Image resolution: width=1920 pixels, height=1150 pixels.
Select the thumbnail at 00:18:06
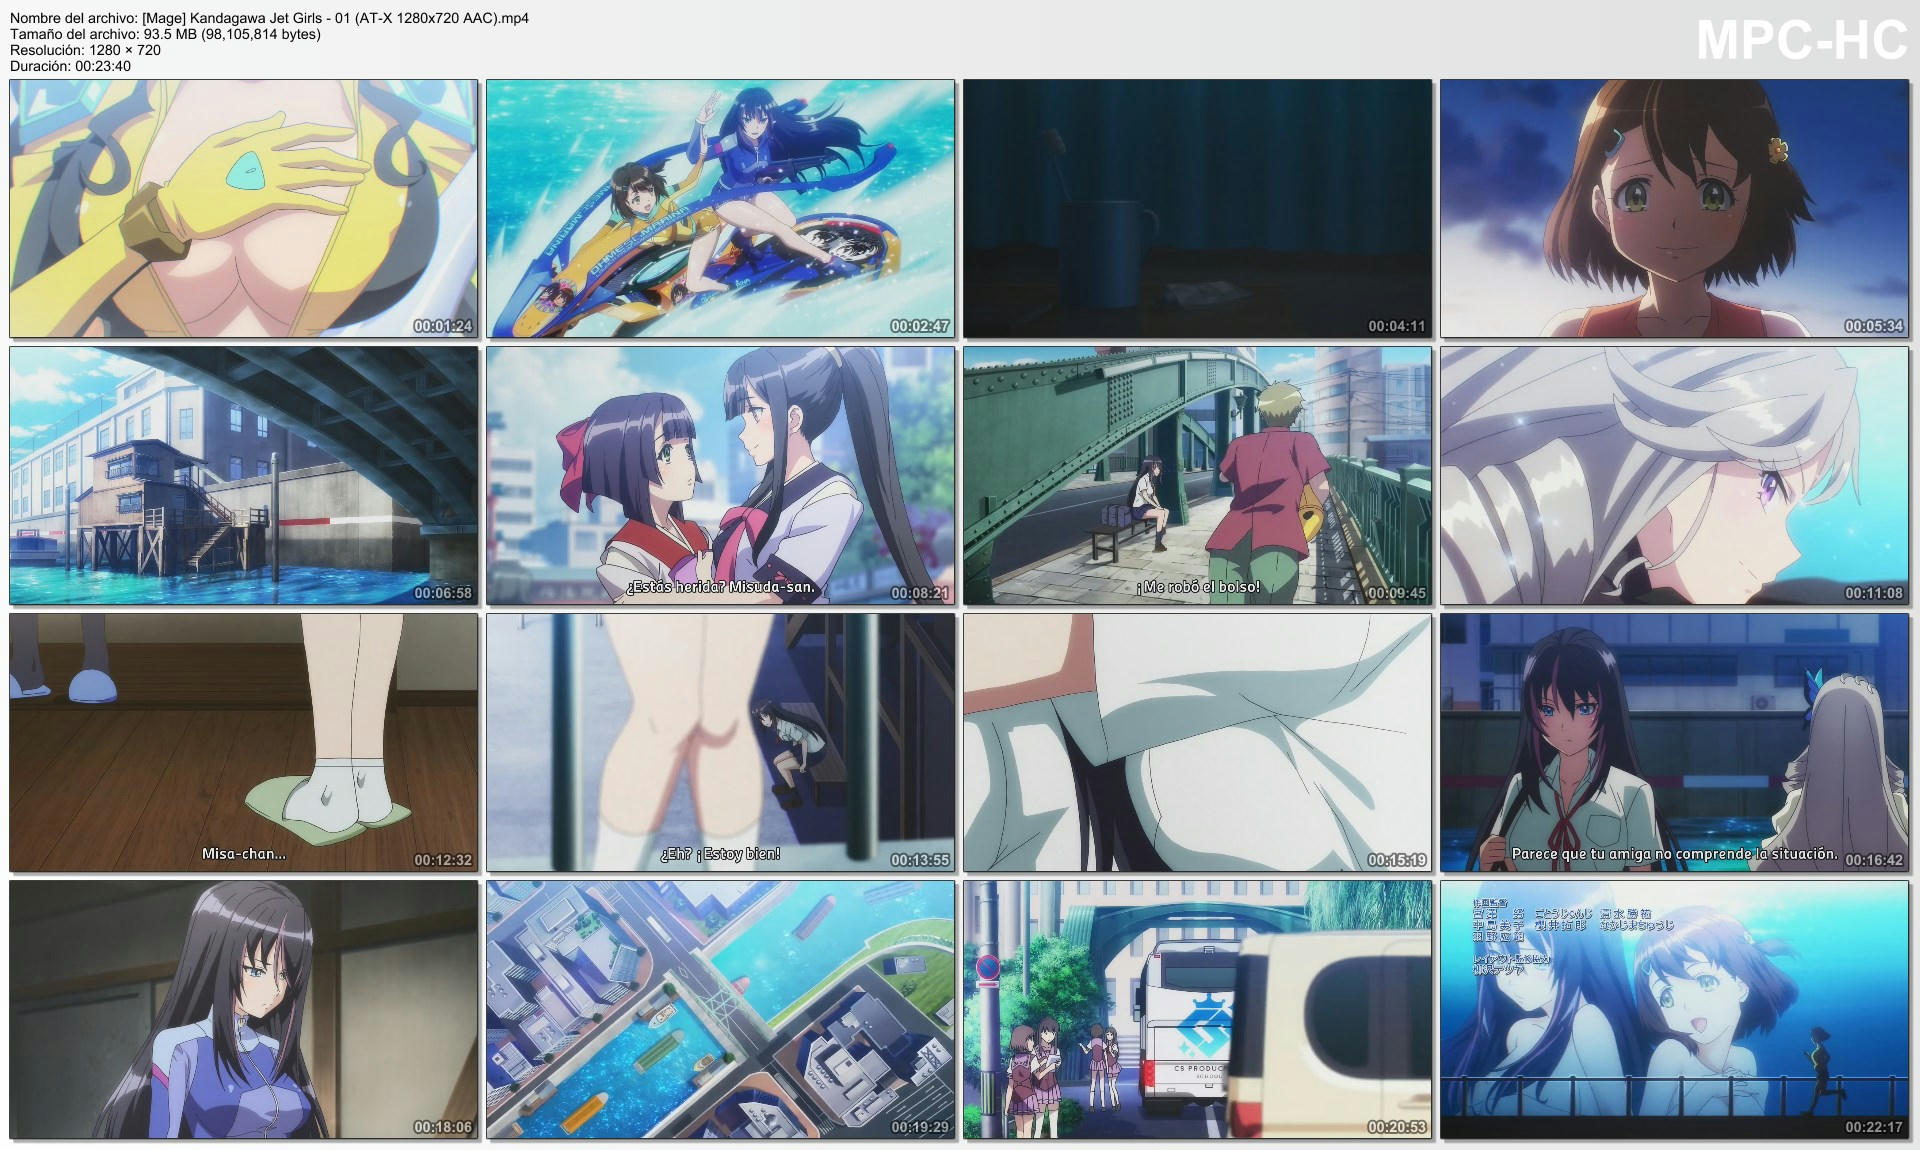point(244,1010)
